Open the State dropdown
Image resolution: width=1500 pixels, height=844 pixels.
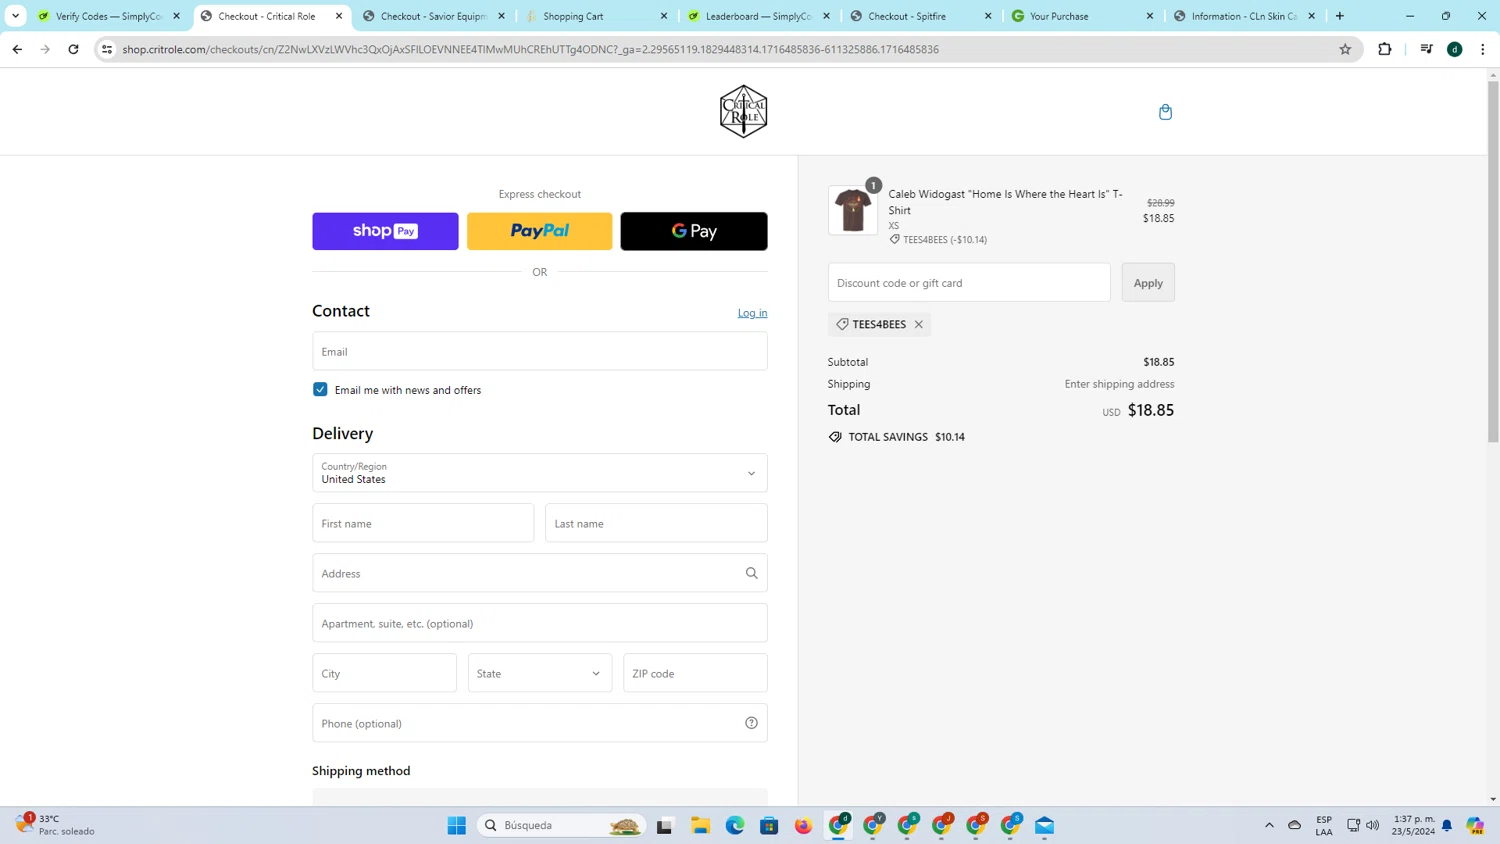(540, 673)
